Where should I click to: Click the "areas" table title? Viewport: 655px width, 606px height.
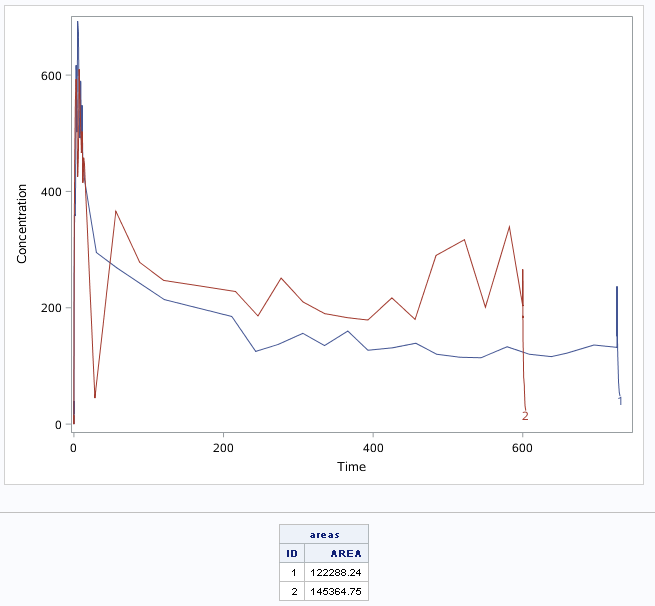tap(323, 535)
